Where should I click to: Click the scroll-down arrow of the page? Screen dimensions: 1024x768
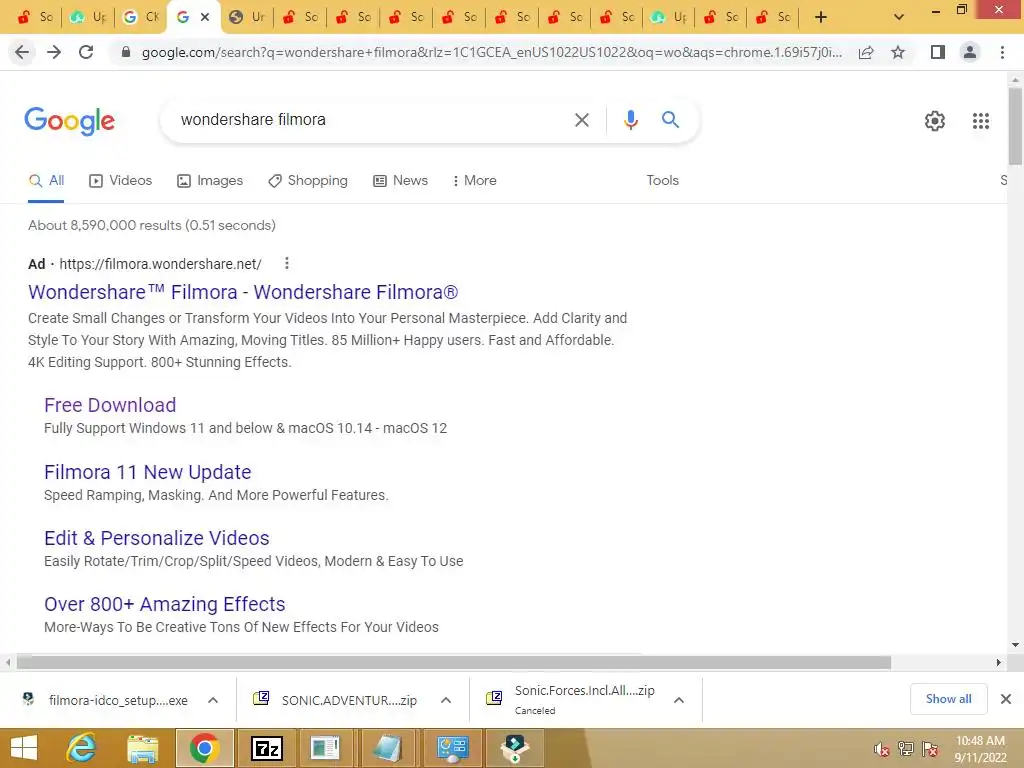tap(1015, 645)
